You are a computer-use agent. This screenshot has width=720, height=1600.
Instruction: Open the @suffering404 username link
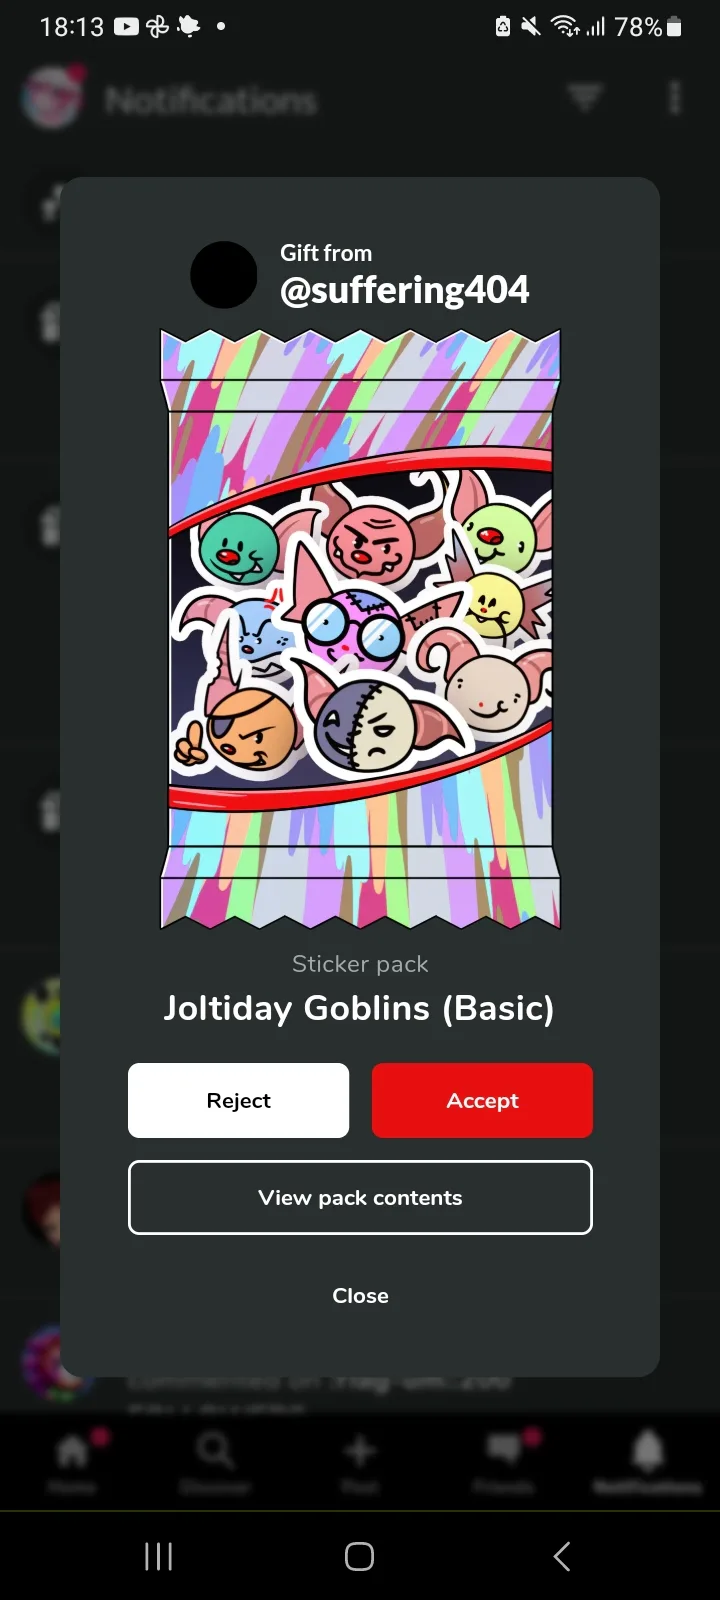(x=404, y=290)
